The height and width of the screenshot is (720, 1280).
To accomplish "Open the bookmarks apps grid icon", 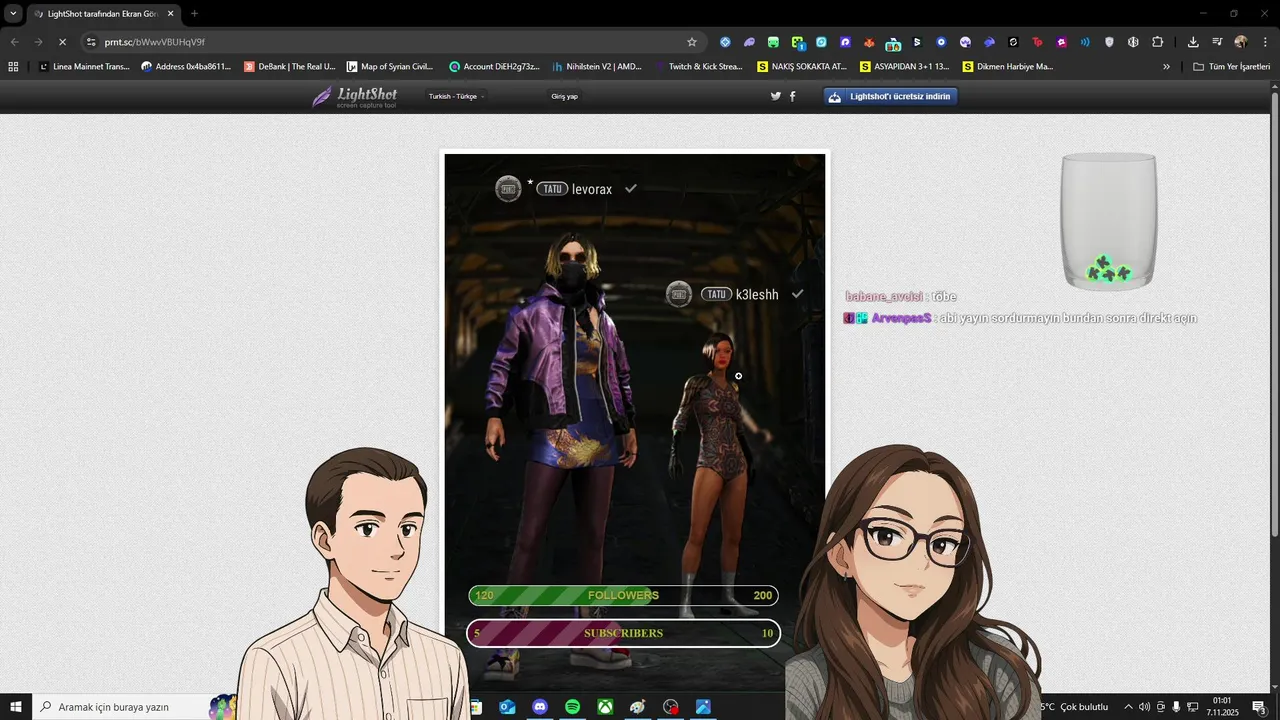I will (13, 67).
